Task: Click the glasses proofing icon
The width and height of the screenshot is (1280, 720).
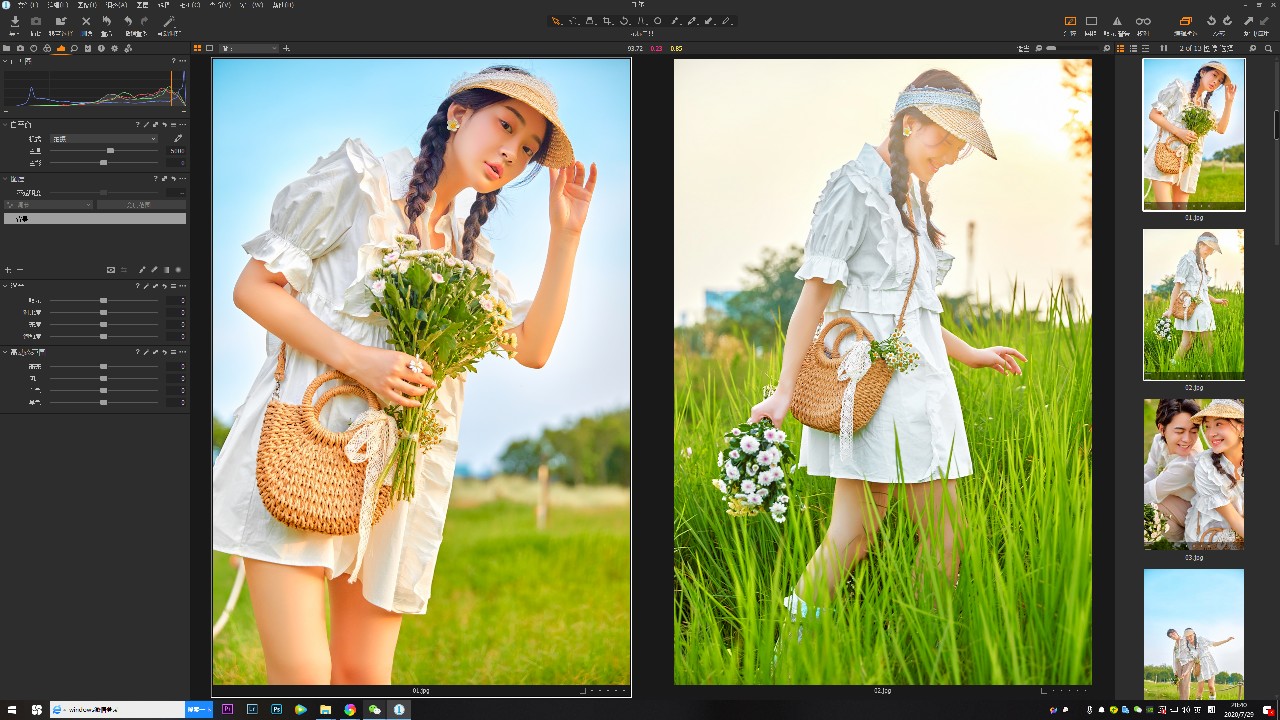Action: (x=1143, y=21)
